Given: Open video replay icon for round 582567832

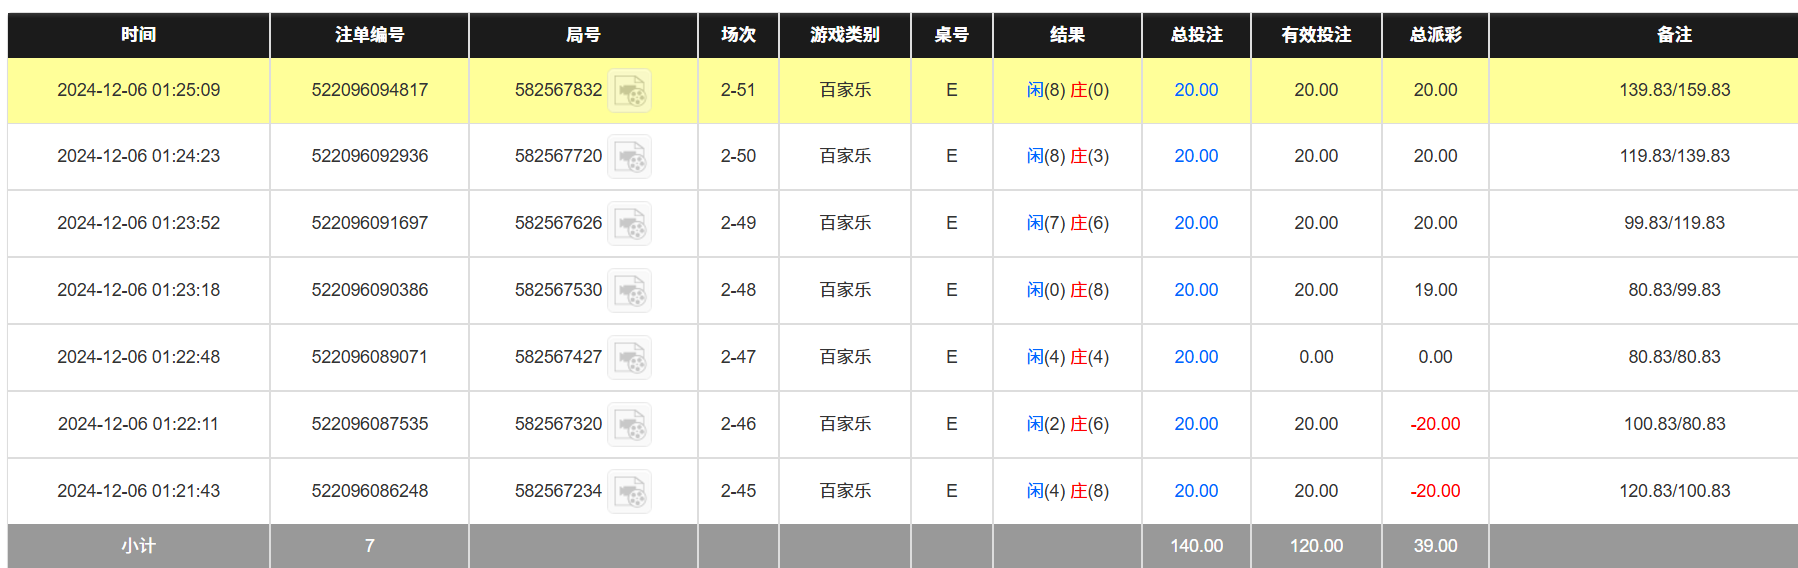Looking at the screenshot, I should coord(630,91).
